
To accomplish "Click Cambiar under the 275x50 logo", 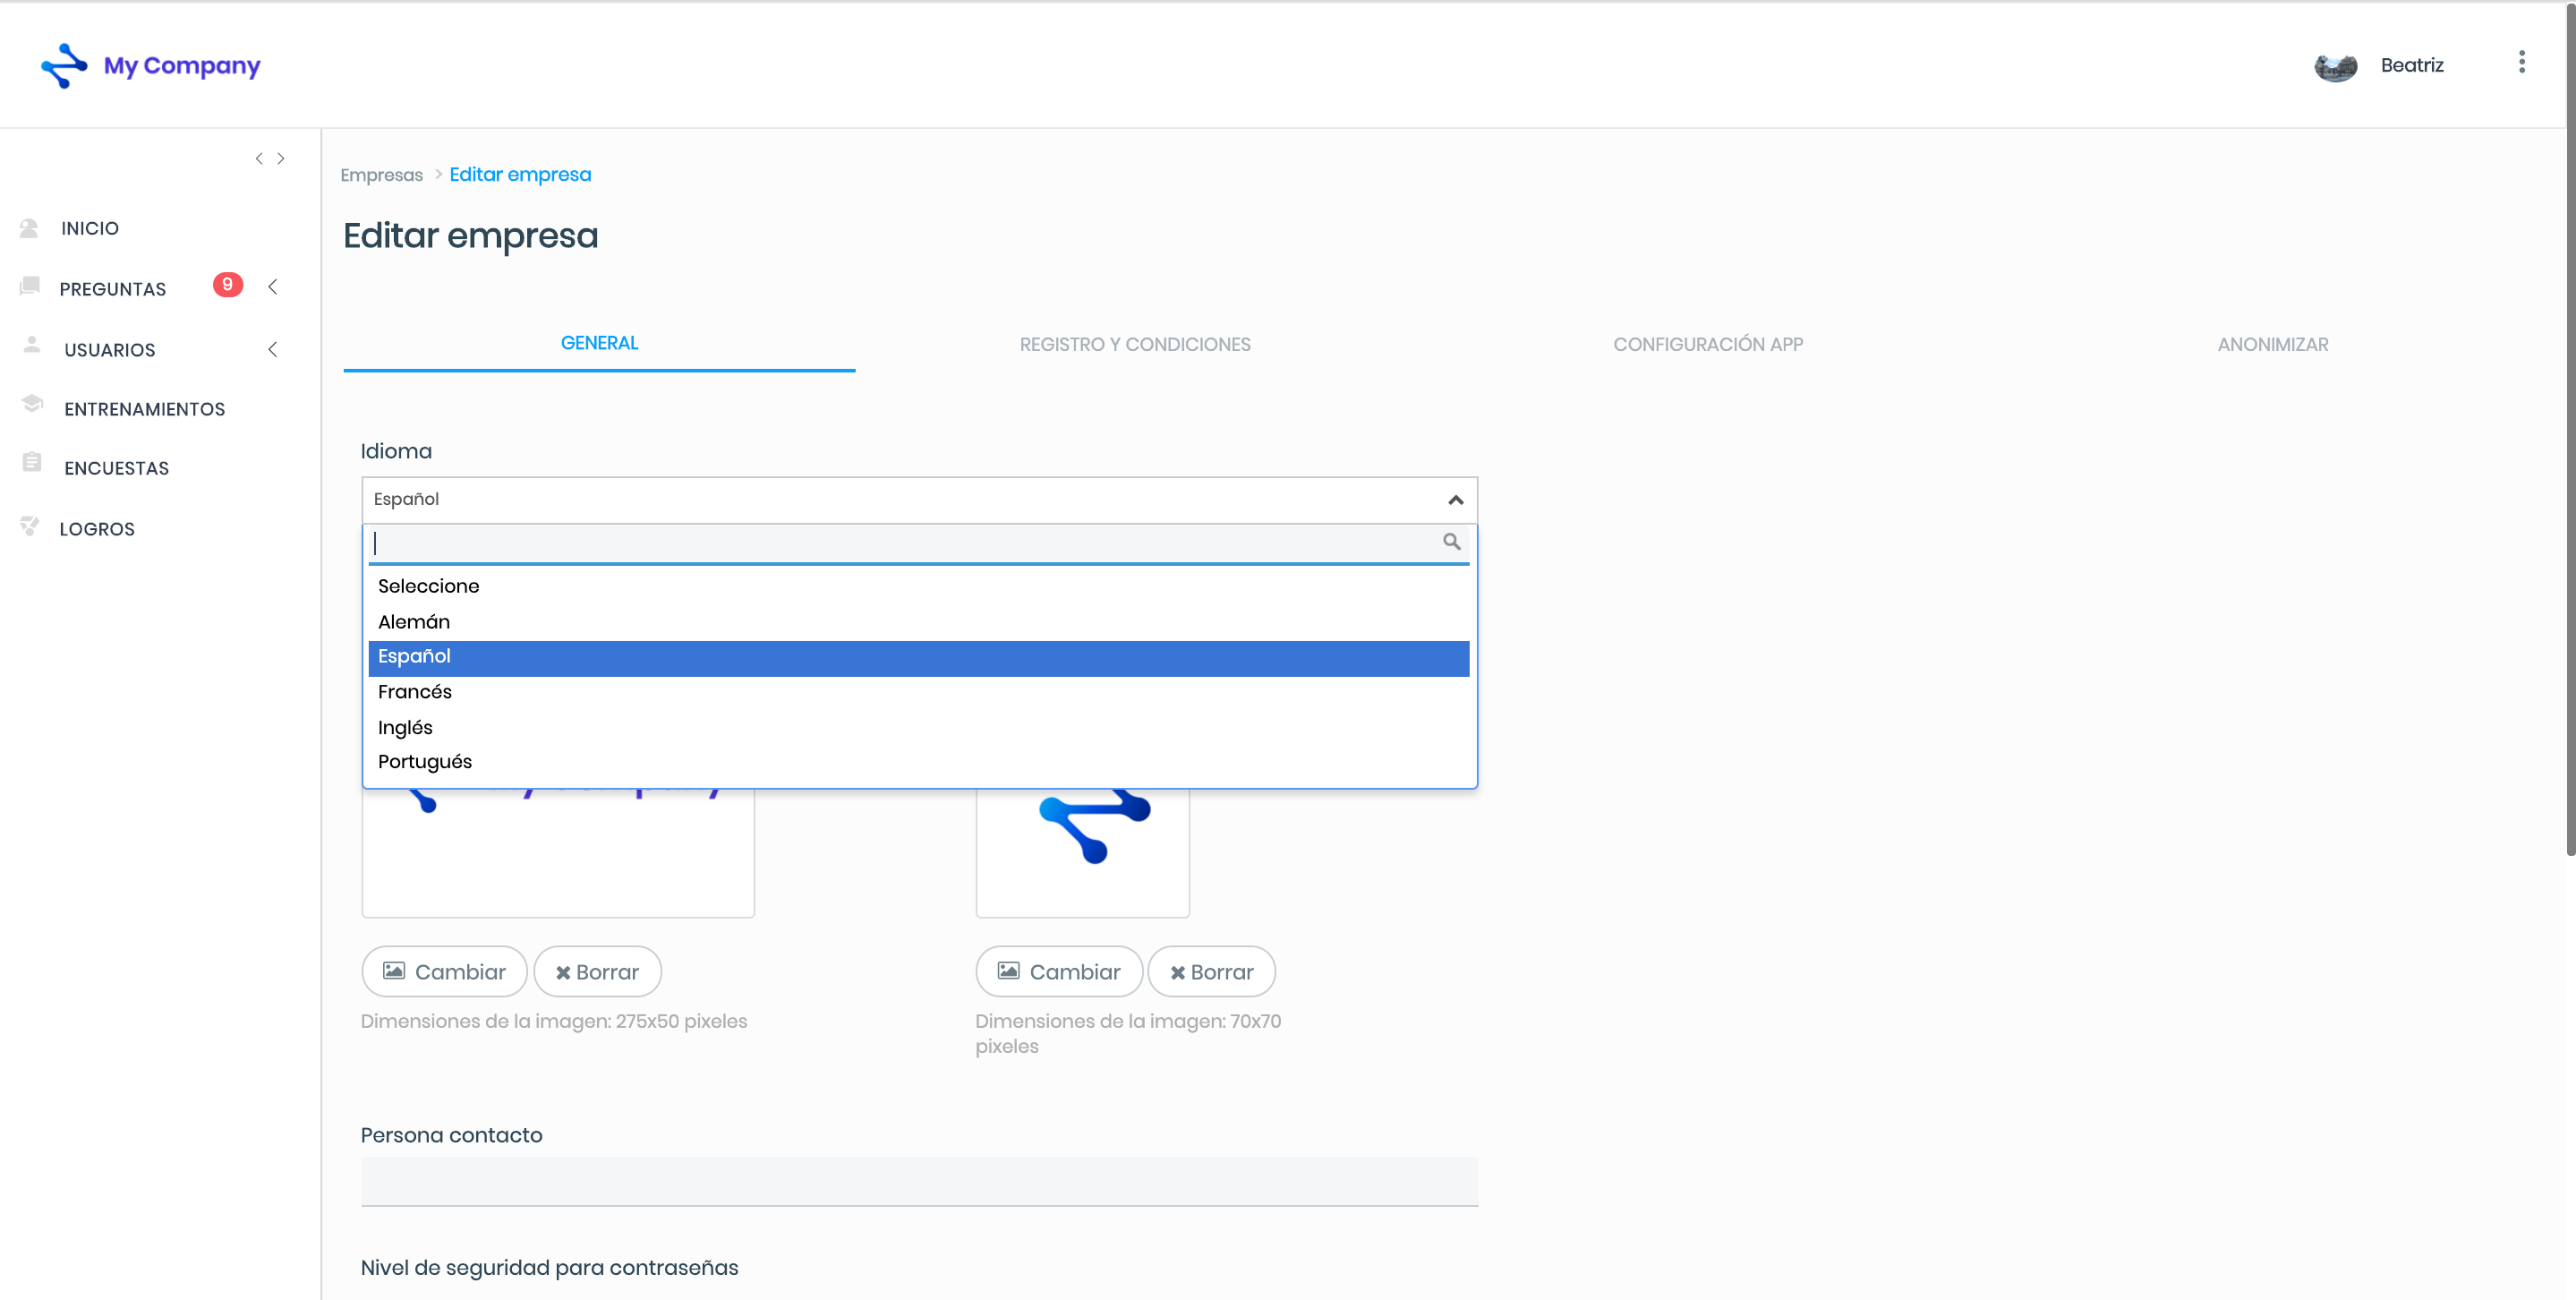I will [444, 972].
